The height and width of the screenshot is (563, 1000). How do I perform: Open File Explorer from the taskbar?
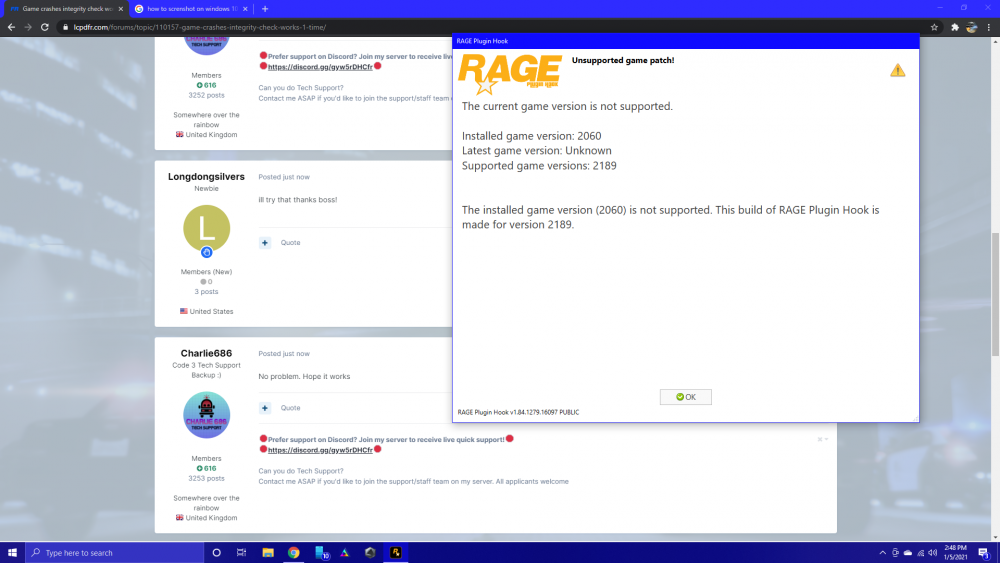pos(268,553)
